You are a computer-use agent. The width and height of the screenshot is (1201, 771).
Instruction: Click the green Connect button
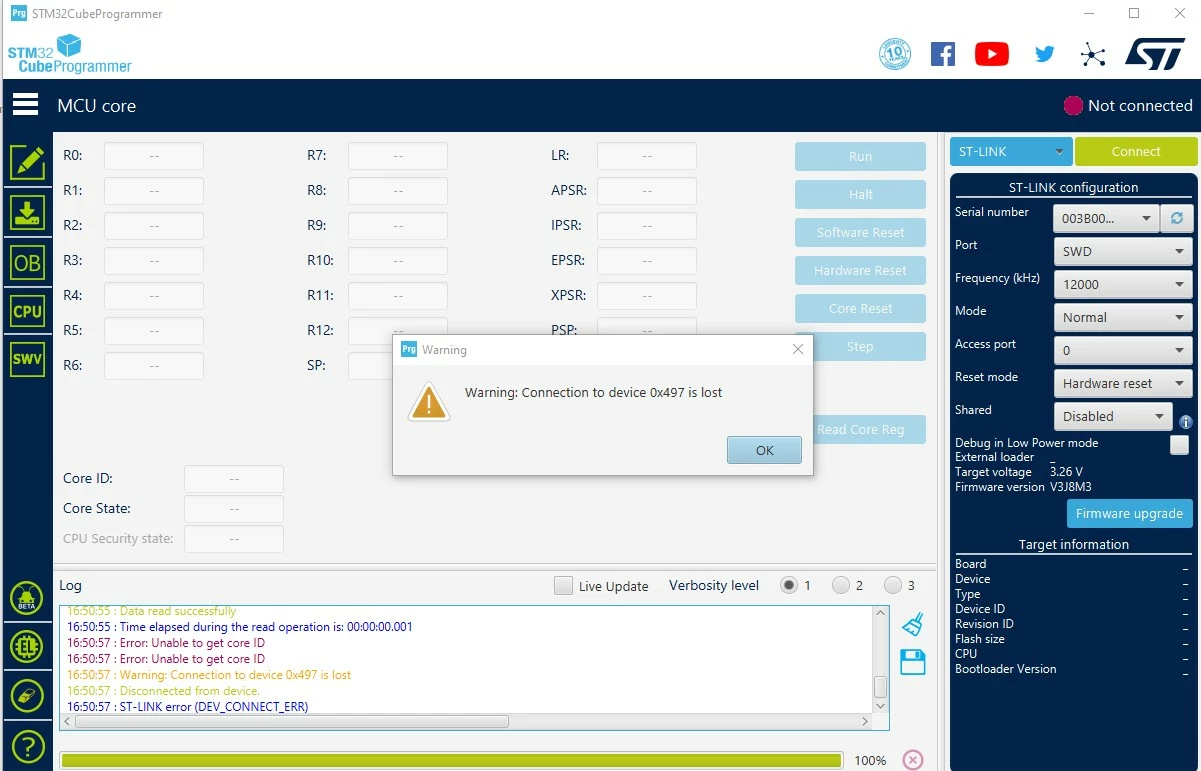pos(1136,152)
